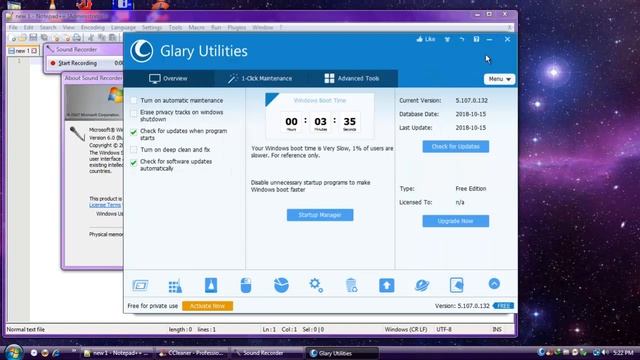
Task: Open the Notepad++ Encoding menu
Action: [x=93, y=27]
